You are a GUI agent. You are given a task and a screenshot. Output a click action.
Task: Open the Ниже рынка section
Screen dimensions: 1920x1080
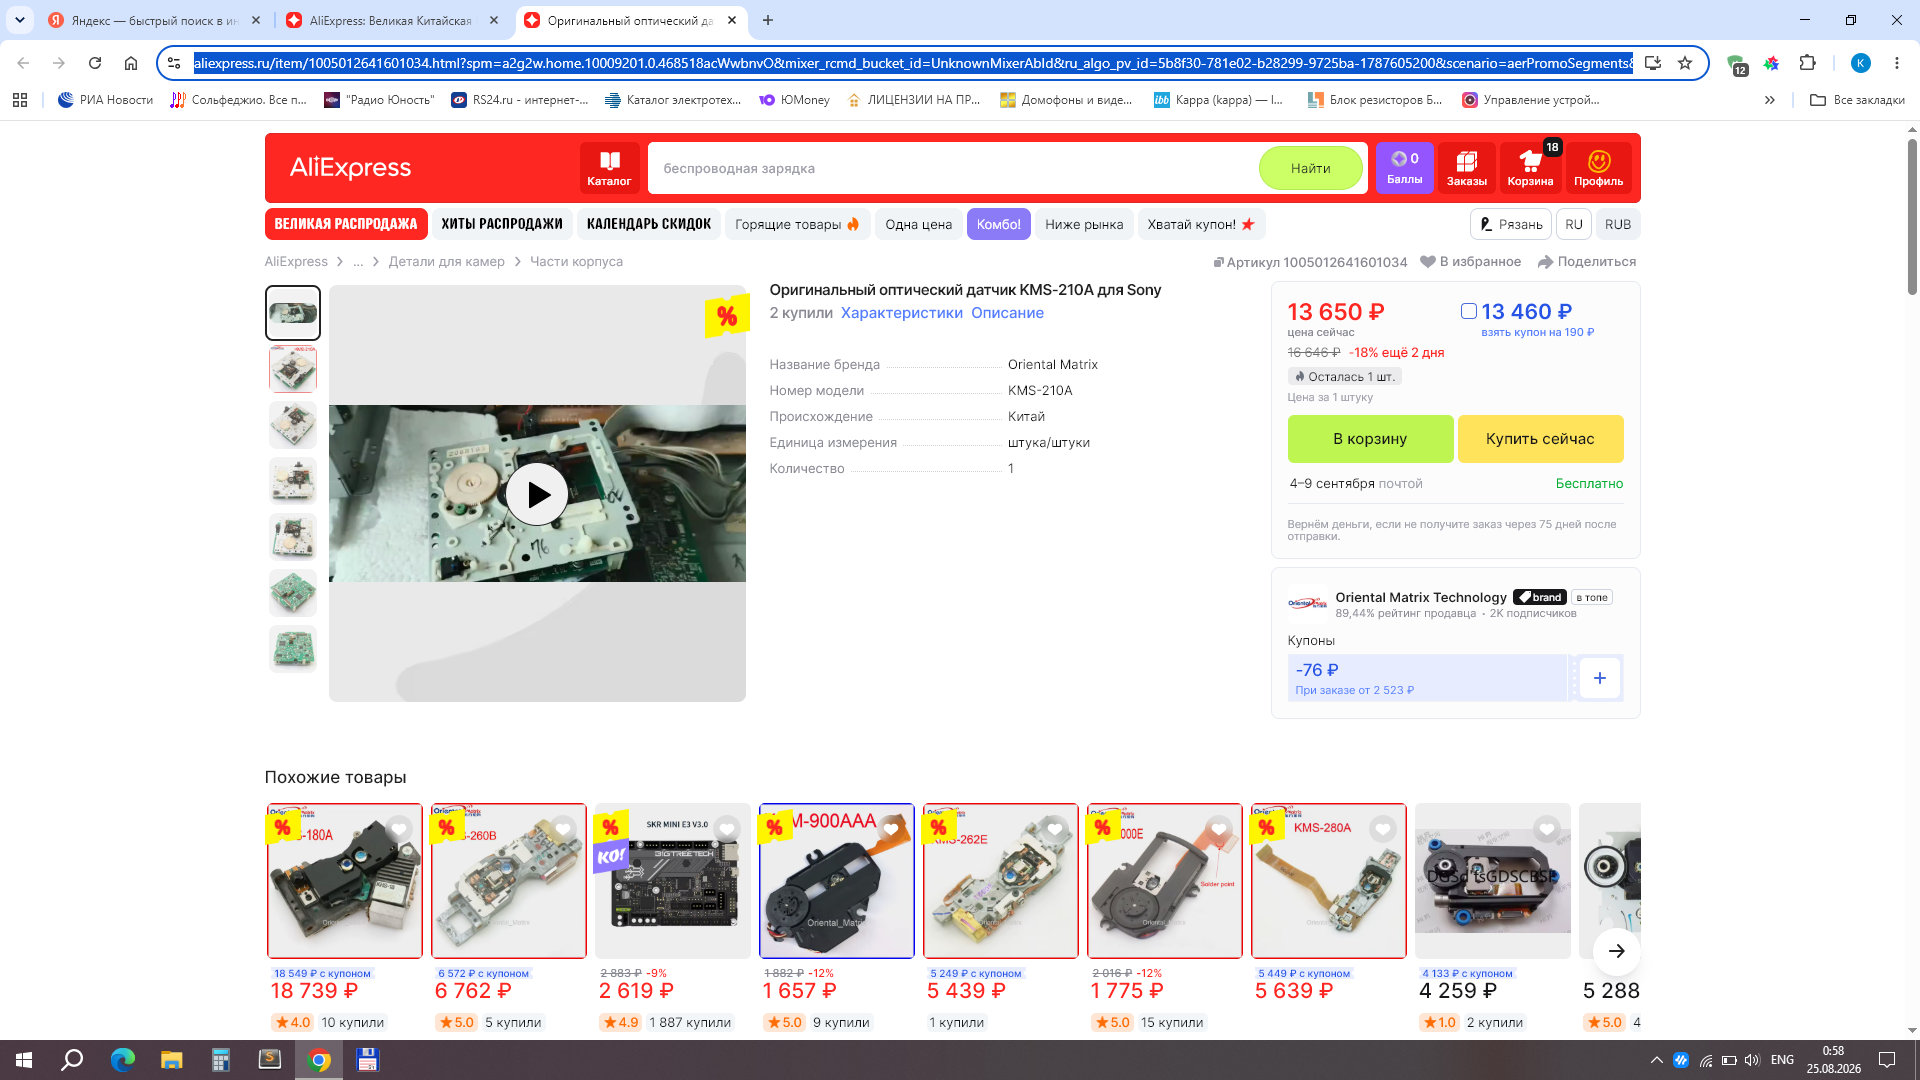(x=1084, y=224)
